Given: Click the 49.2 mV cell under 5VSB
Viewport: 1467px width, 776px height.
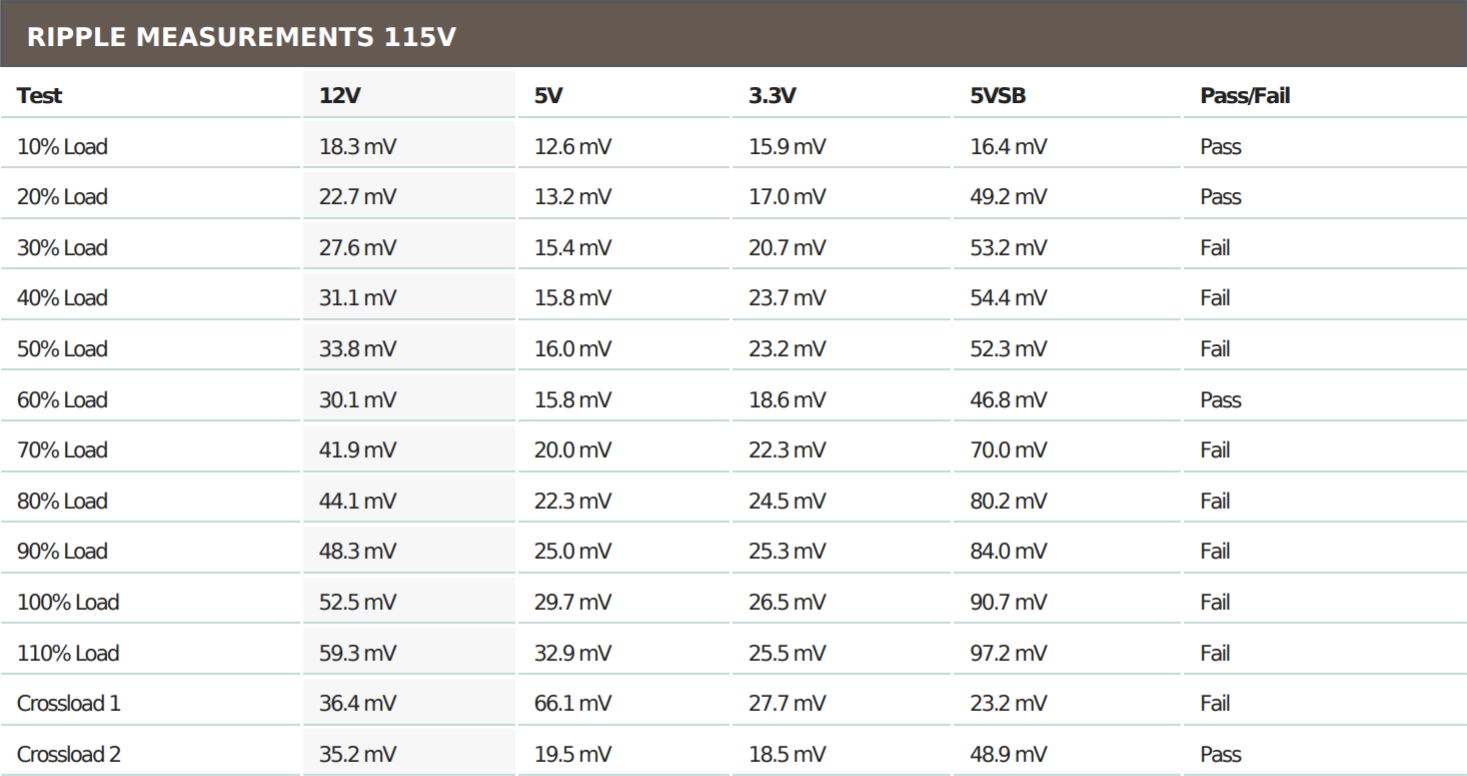Looking at the screenshot, I should [1009, 197].
